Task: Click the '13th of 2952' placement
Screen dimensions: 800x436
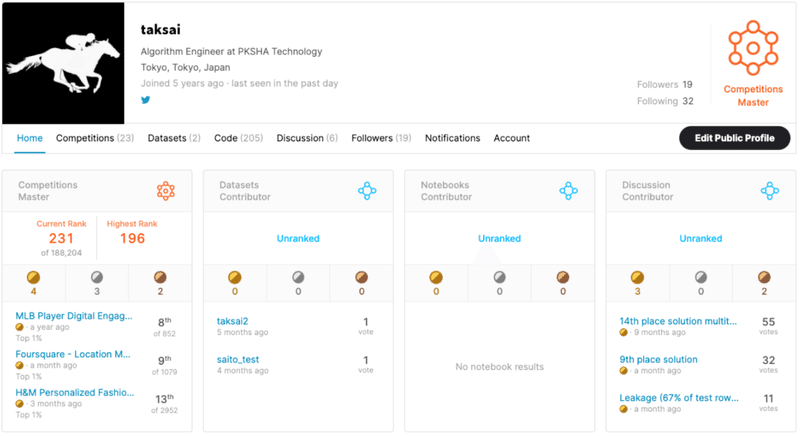Action: [164, 403]
